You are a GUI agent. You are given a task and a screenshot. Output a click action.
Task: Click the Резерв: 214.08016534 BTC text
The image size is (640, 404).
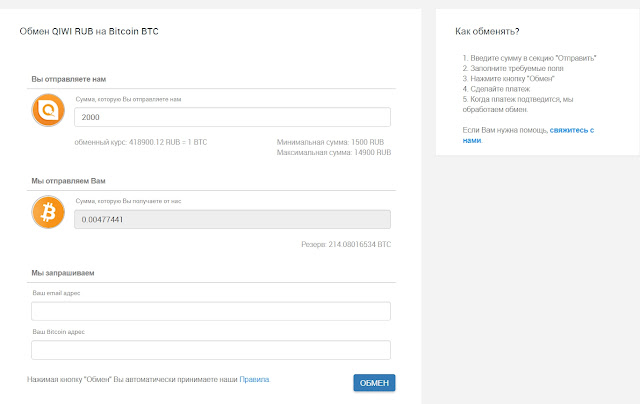[x=346, y=244]
